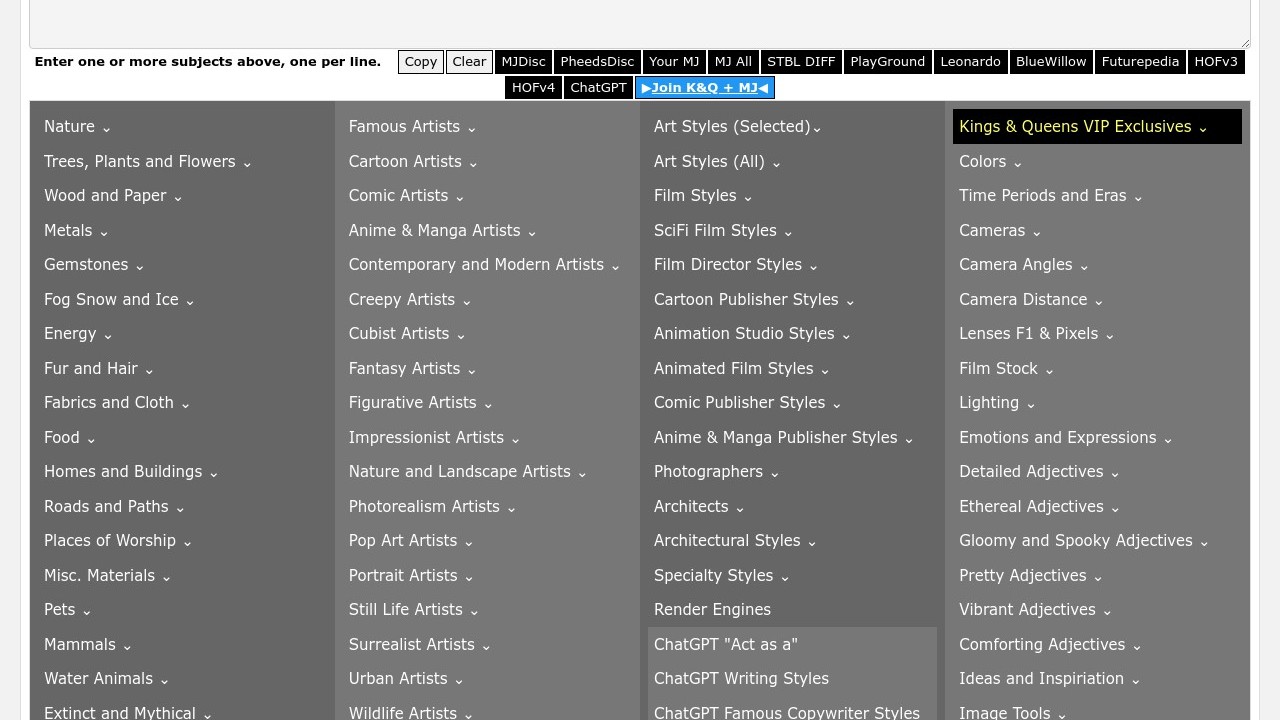
Task: Click the Join K&Q + MJ link
Action: 704,88
